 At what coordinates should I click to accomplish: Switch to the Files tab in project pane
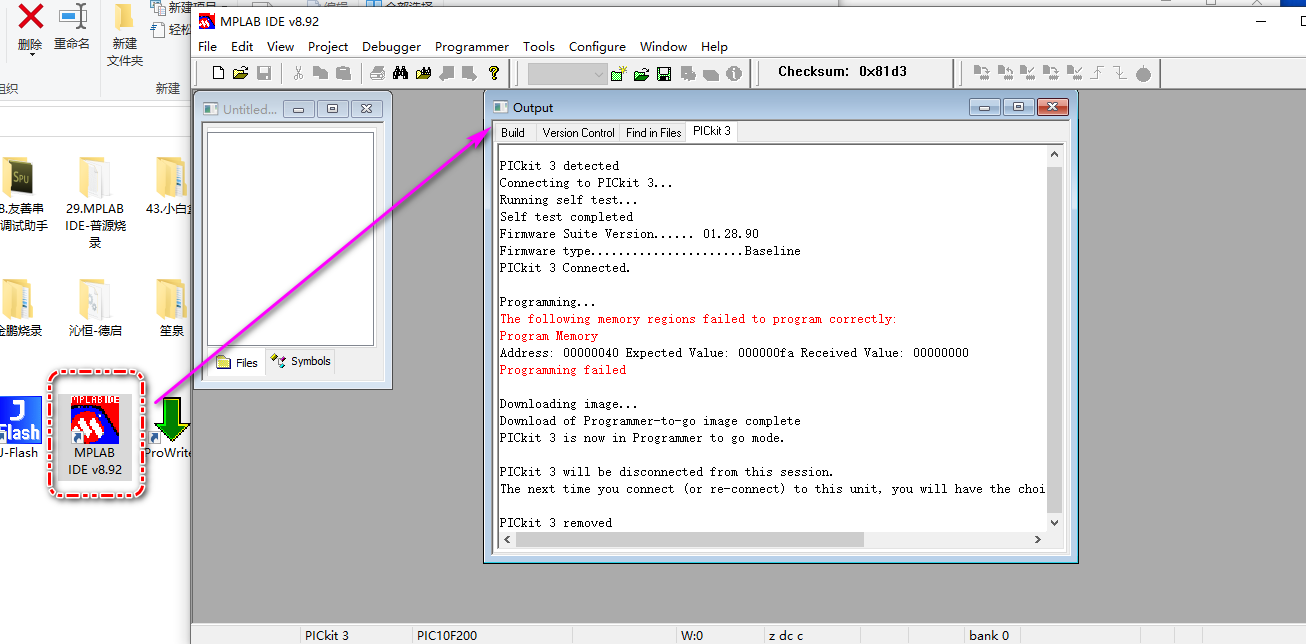point(238,362)
